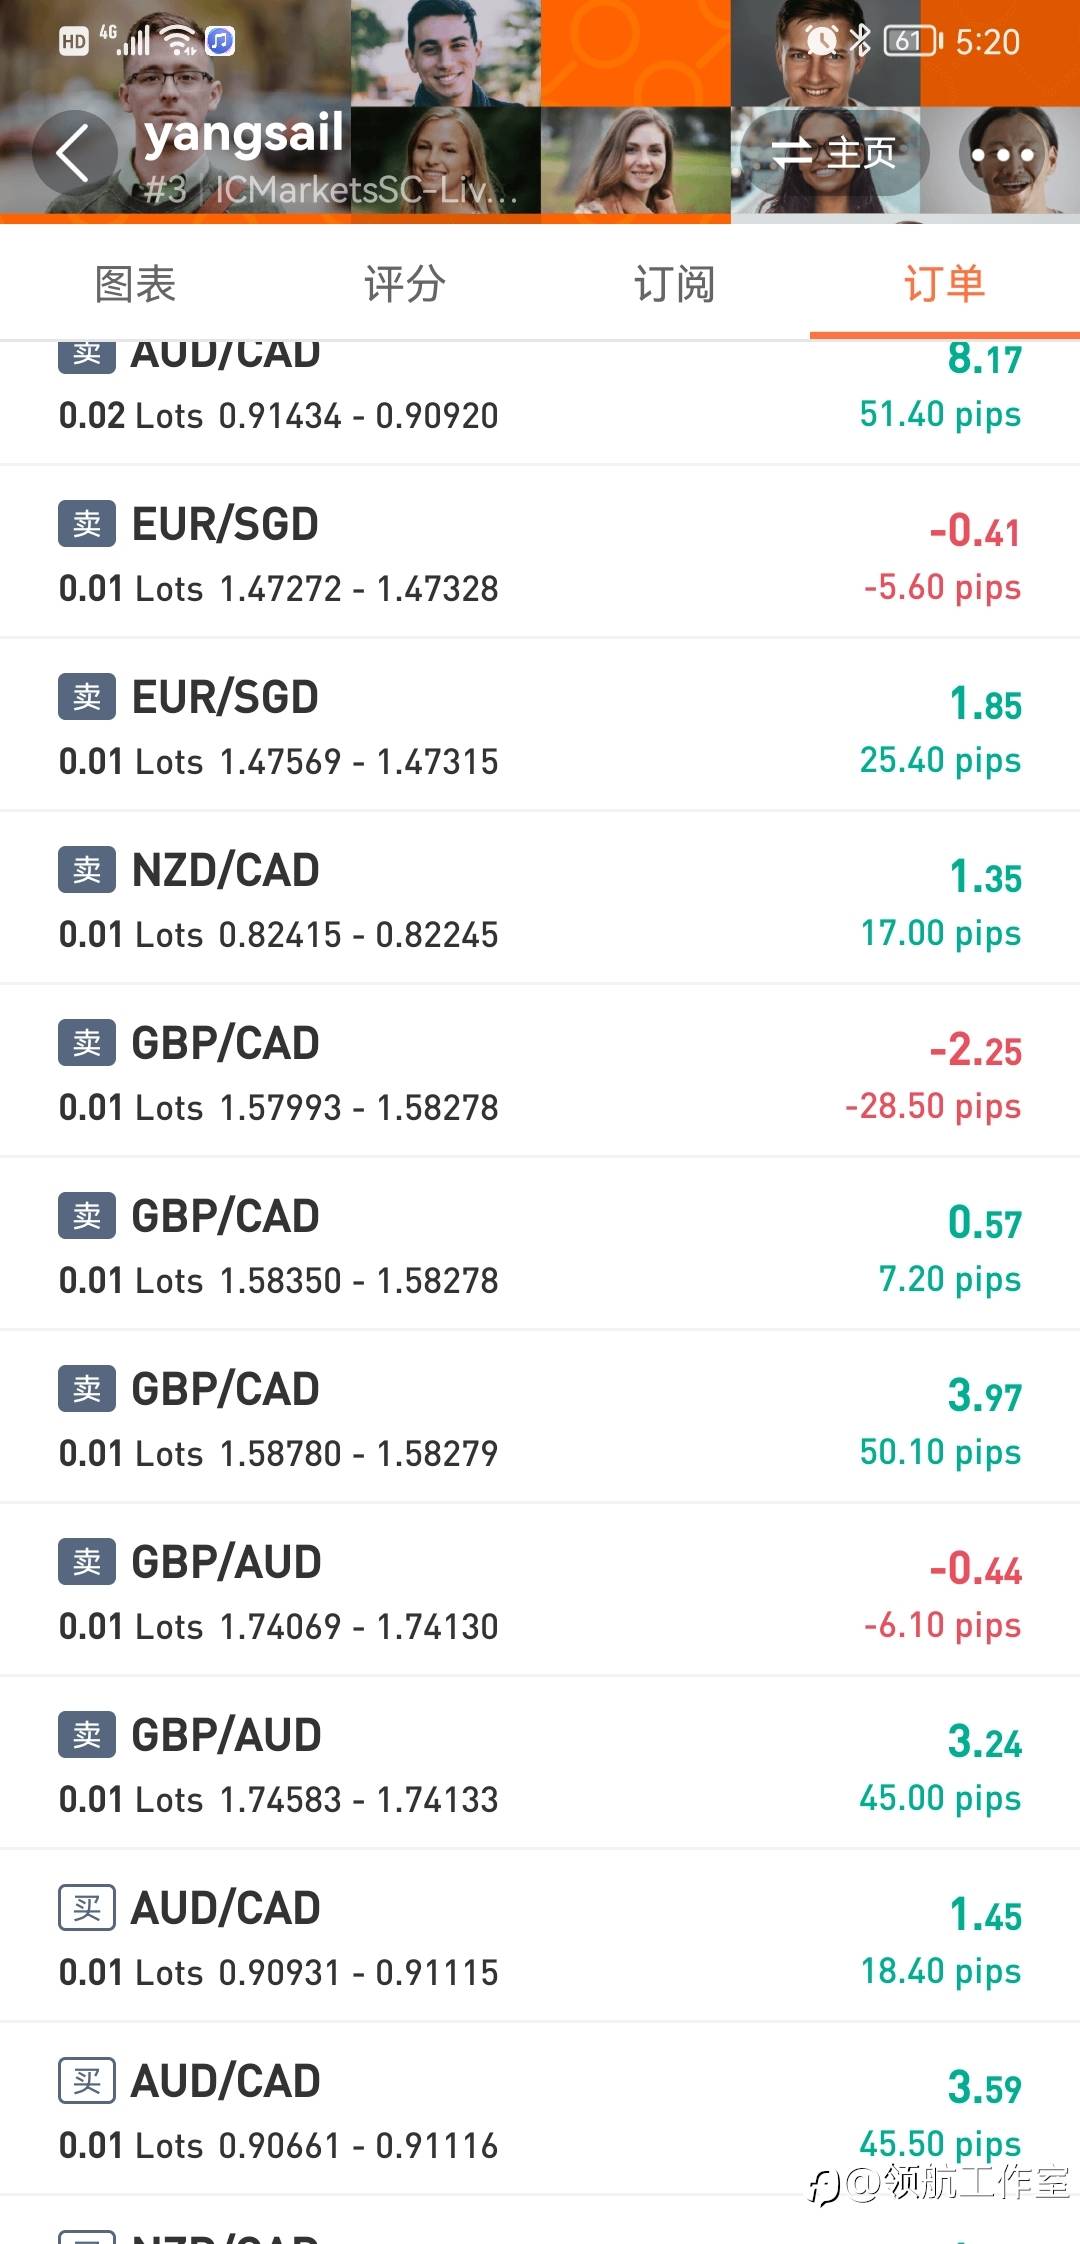Open the 订阅 tab
This screenshot has height=2244, width=1080.
(x=675, y=284)
